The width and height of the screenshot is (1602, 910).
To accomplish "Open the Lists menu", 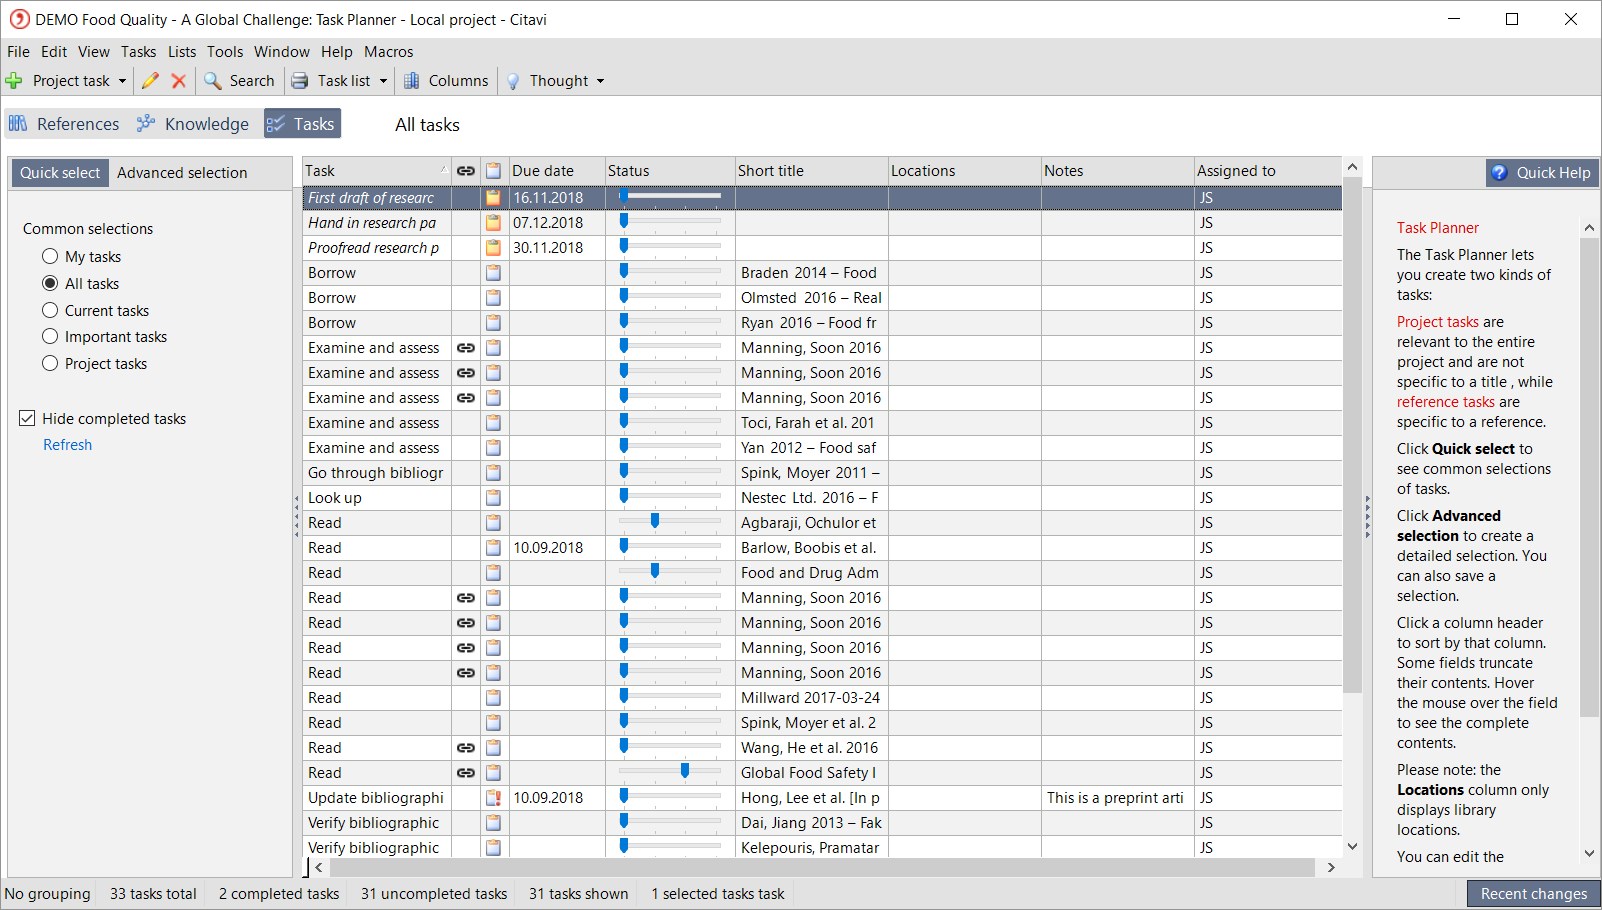I will point(182,52).
